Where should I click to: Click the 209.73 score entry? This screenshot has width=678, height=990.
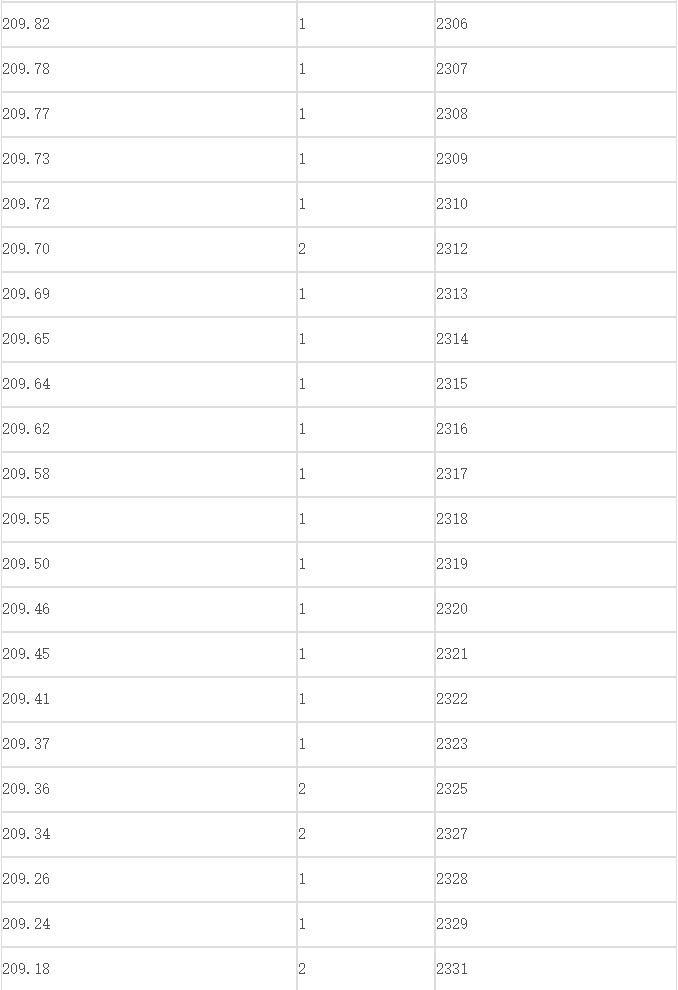(x=149, y=159)
